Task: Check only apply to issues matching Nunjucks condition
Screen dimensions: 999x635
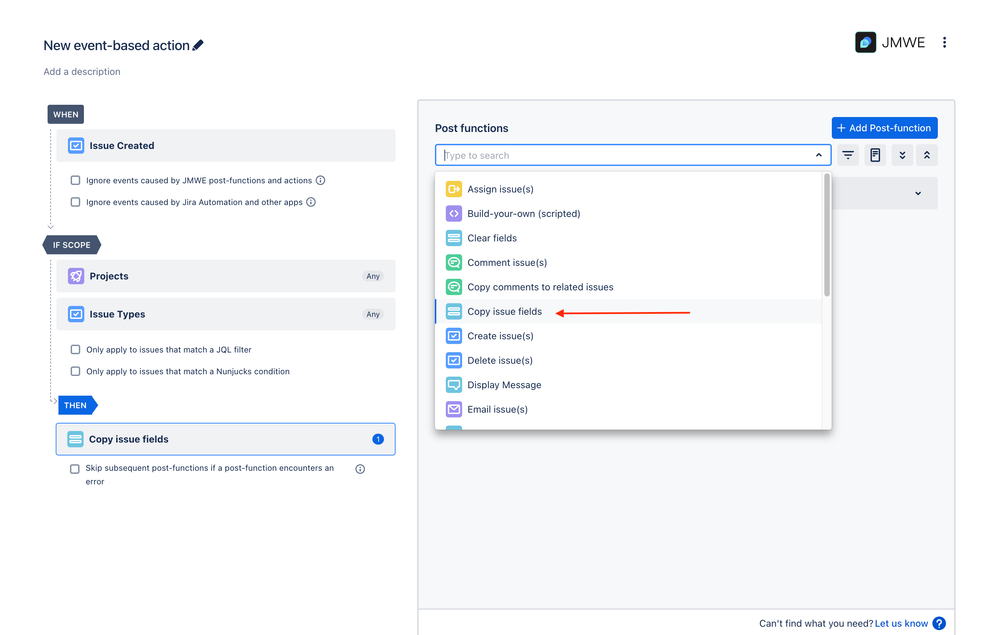Action: point(75,371)
